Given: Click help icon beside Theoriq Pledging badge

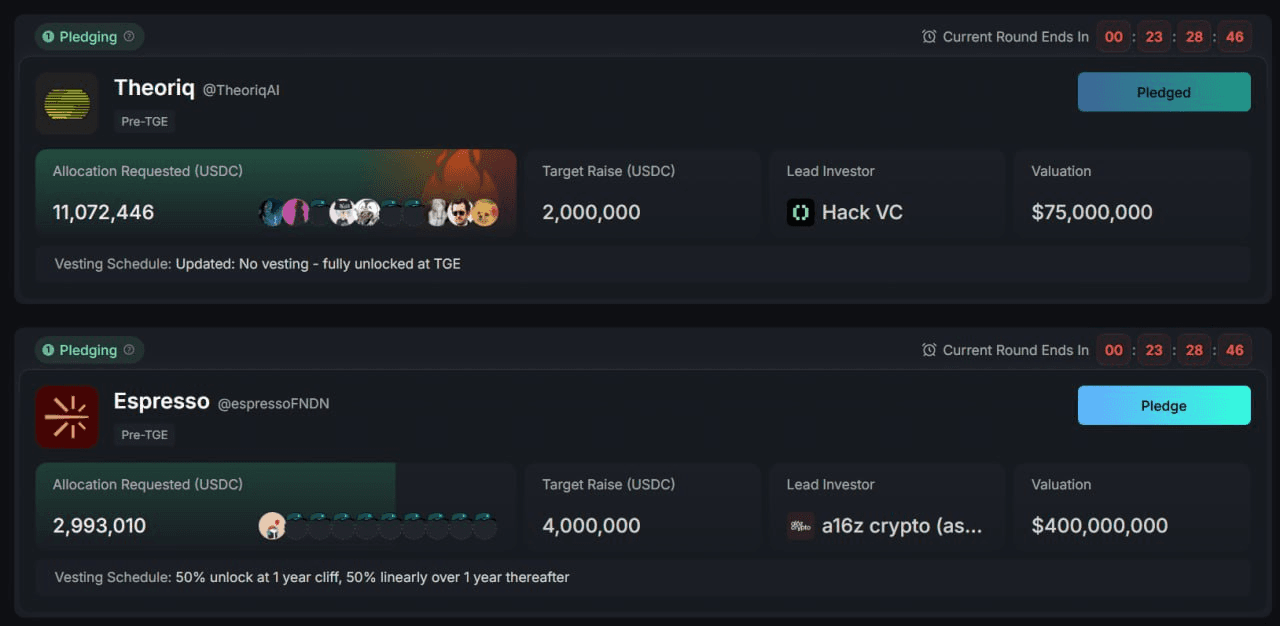Looking at the screenshot, I should click(129, 37).
